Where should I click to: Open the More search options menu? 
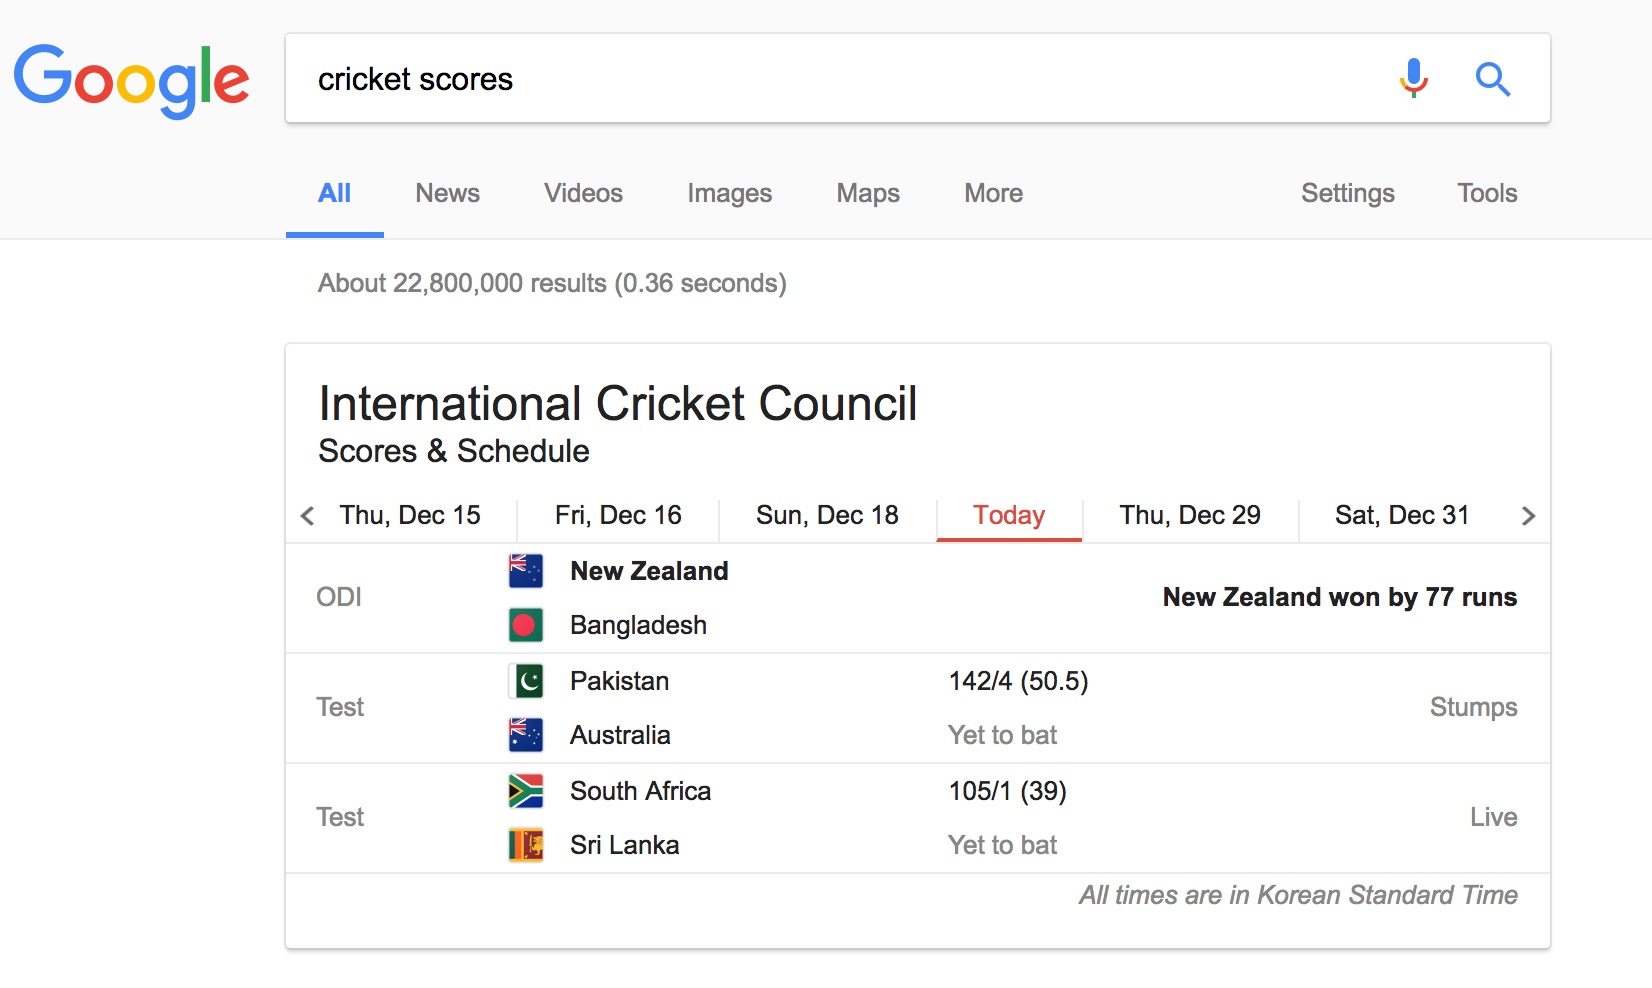[x=993, y=193]
